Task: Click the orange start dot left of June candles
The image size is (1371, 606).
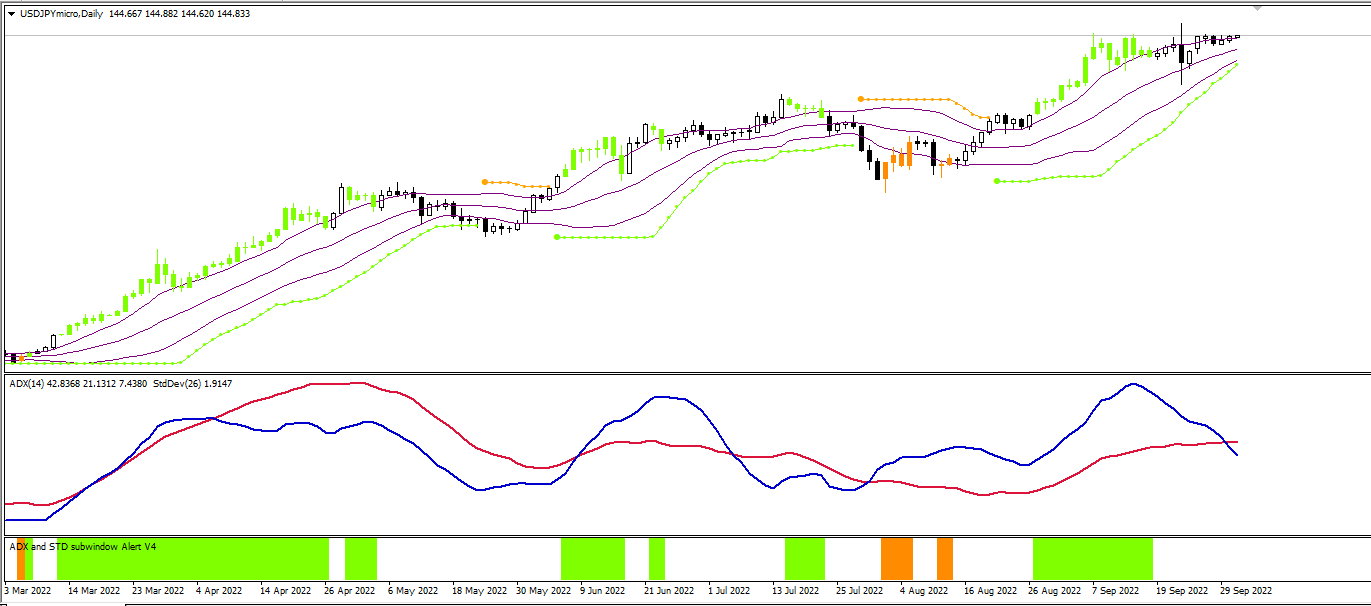Action: (485, 182)
